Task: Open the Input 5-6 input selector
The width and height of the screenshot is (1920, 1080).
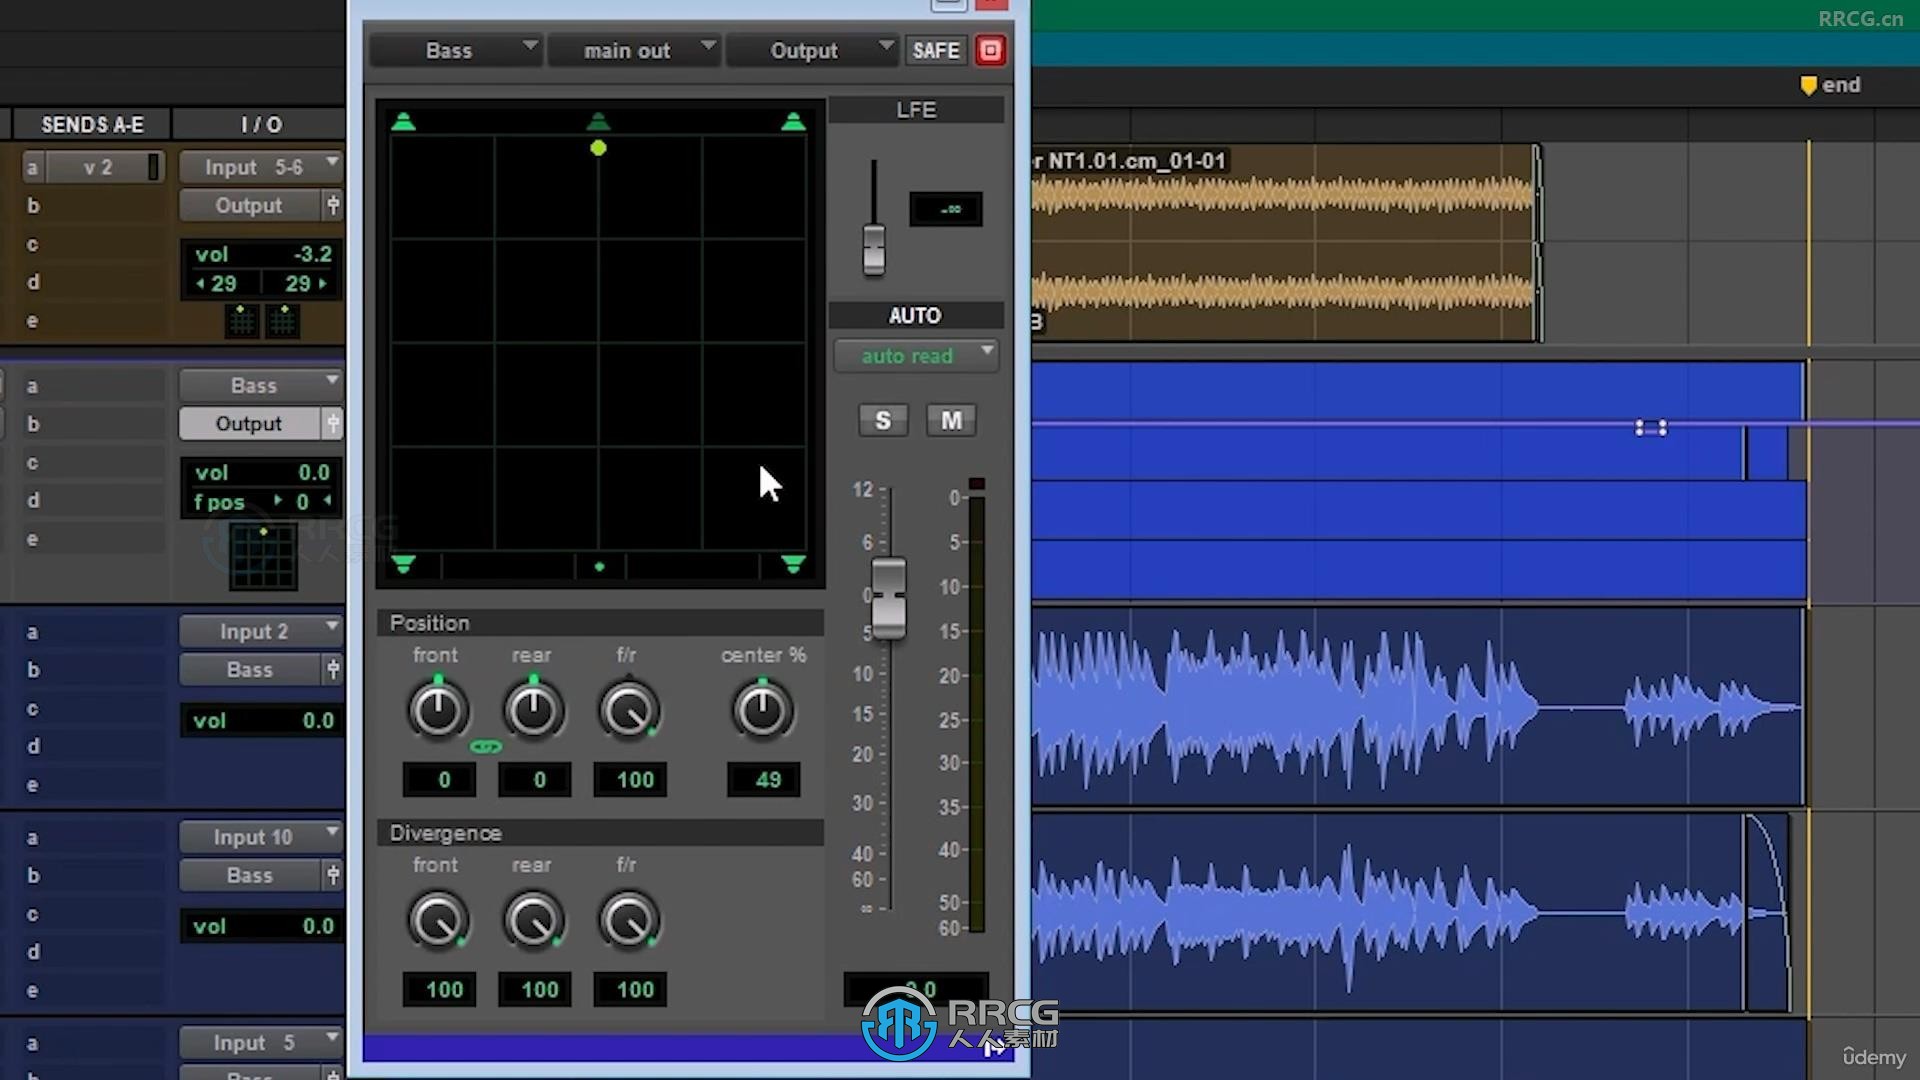Action: pyautogui.click(x=261, y=167)
